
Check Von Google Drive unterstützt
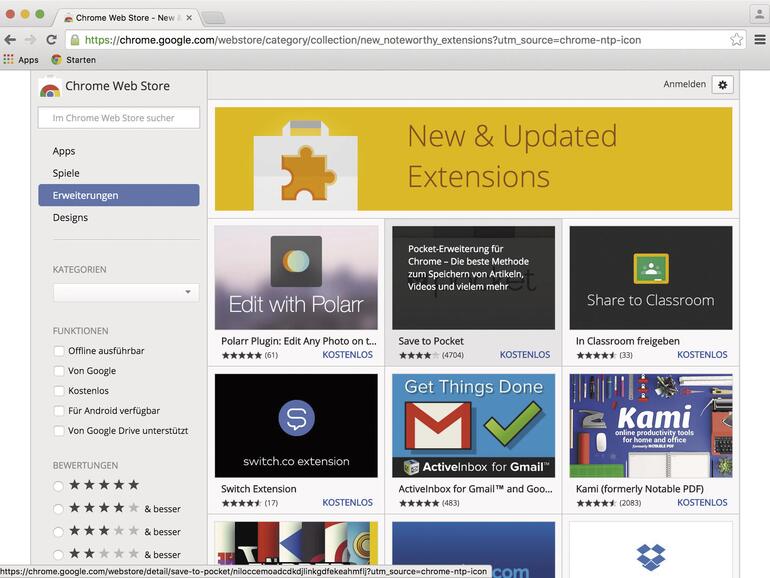tap(59, 431)
